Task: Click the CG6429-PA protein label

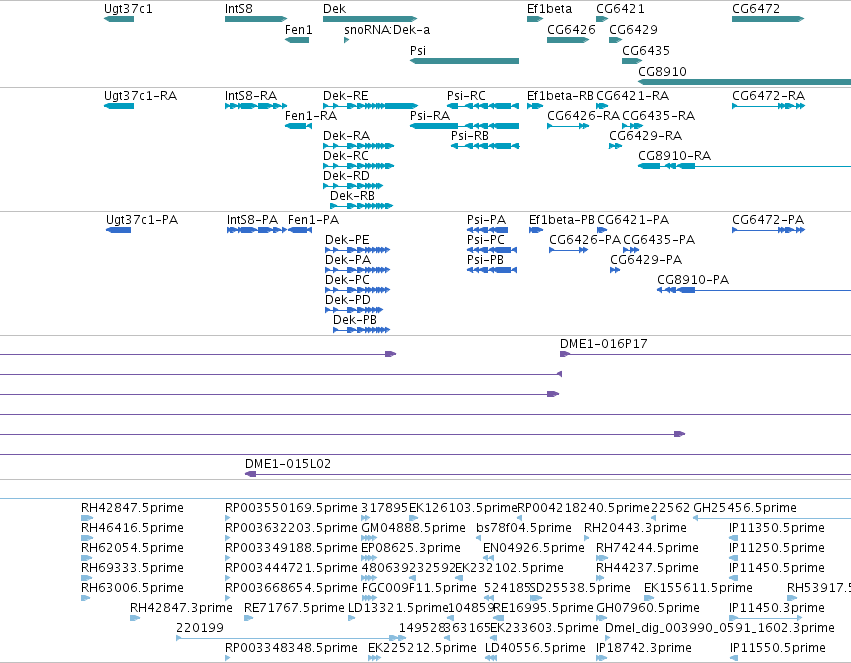Action: pyautogui.click(x=646, y=260)
